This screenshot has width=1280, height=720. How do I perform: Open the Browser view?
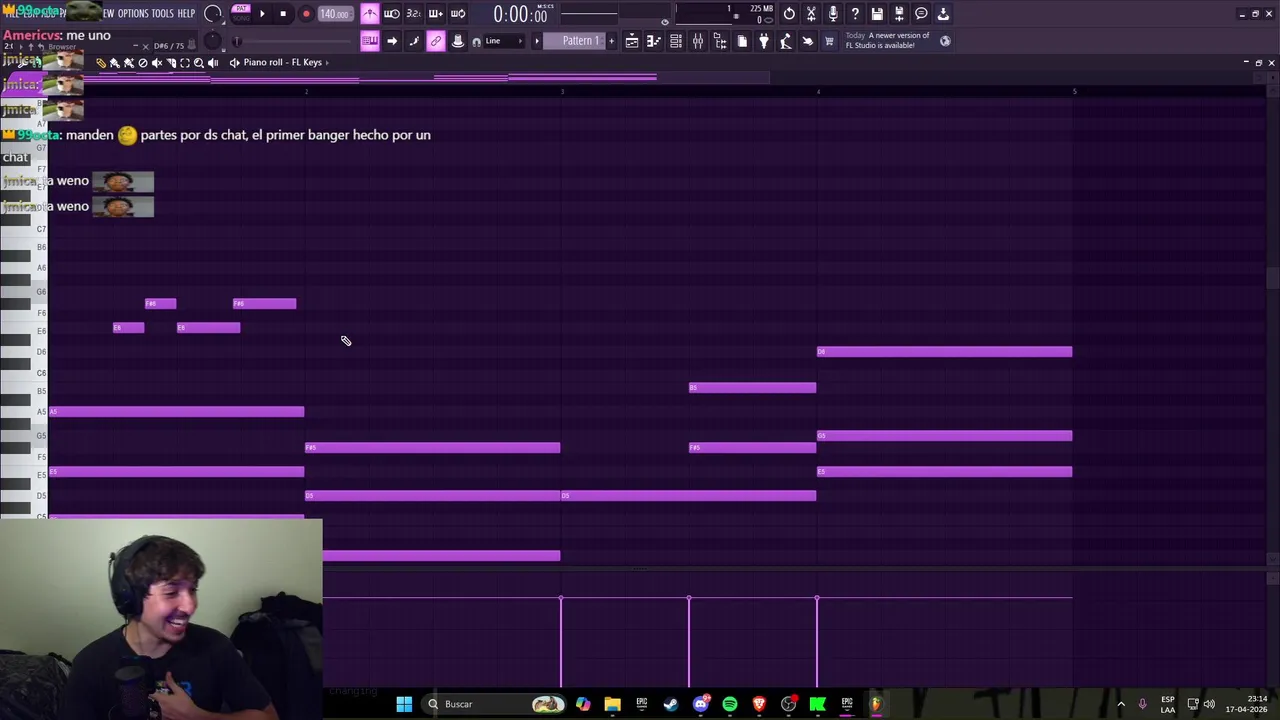point(720,41)
